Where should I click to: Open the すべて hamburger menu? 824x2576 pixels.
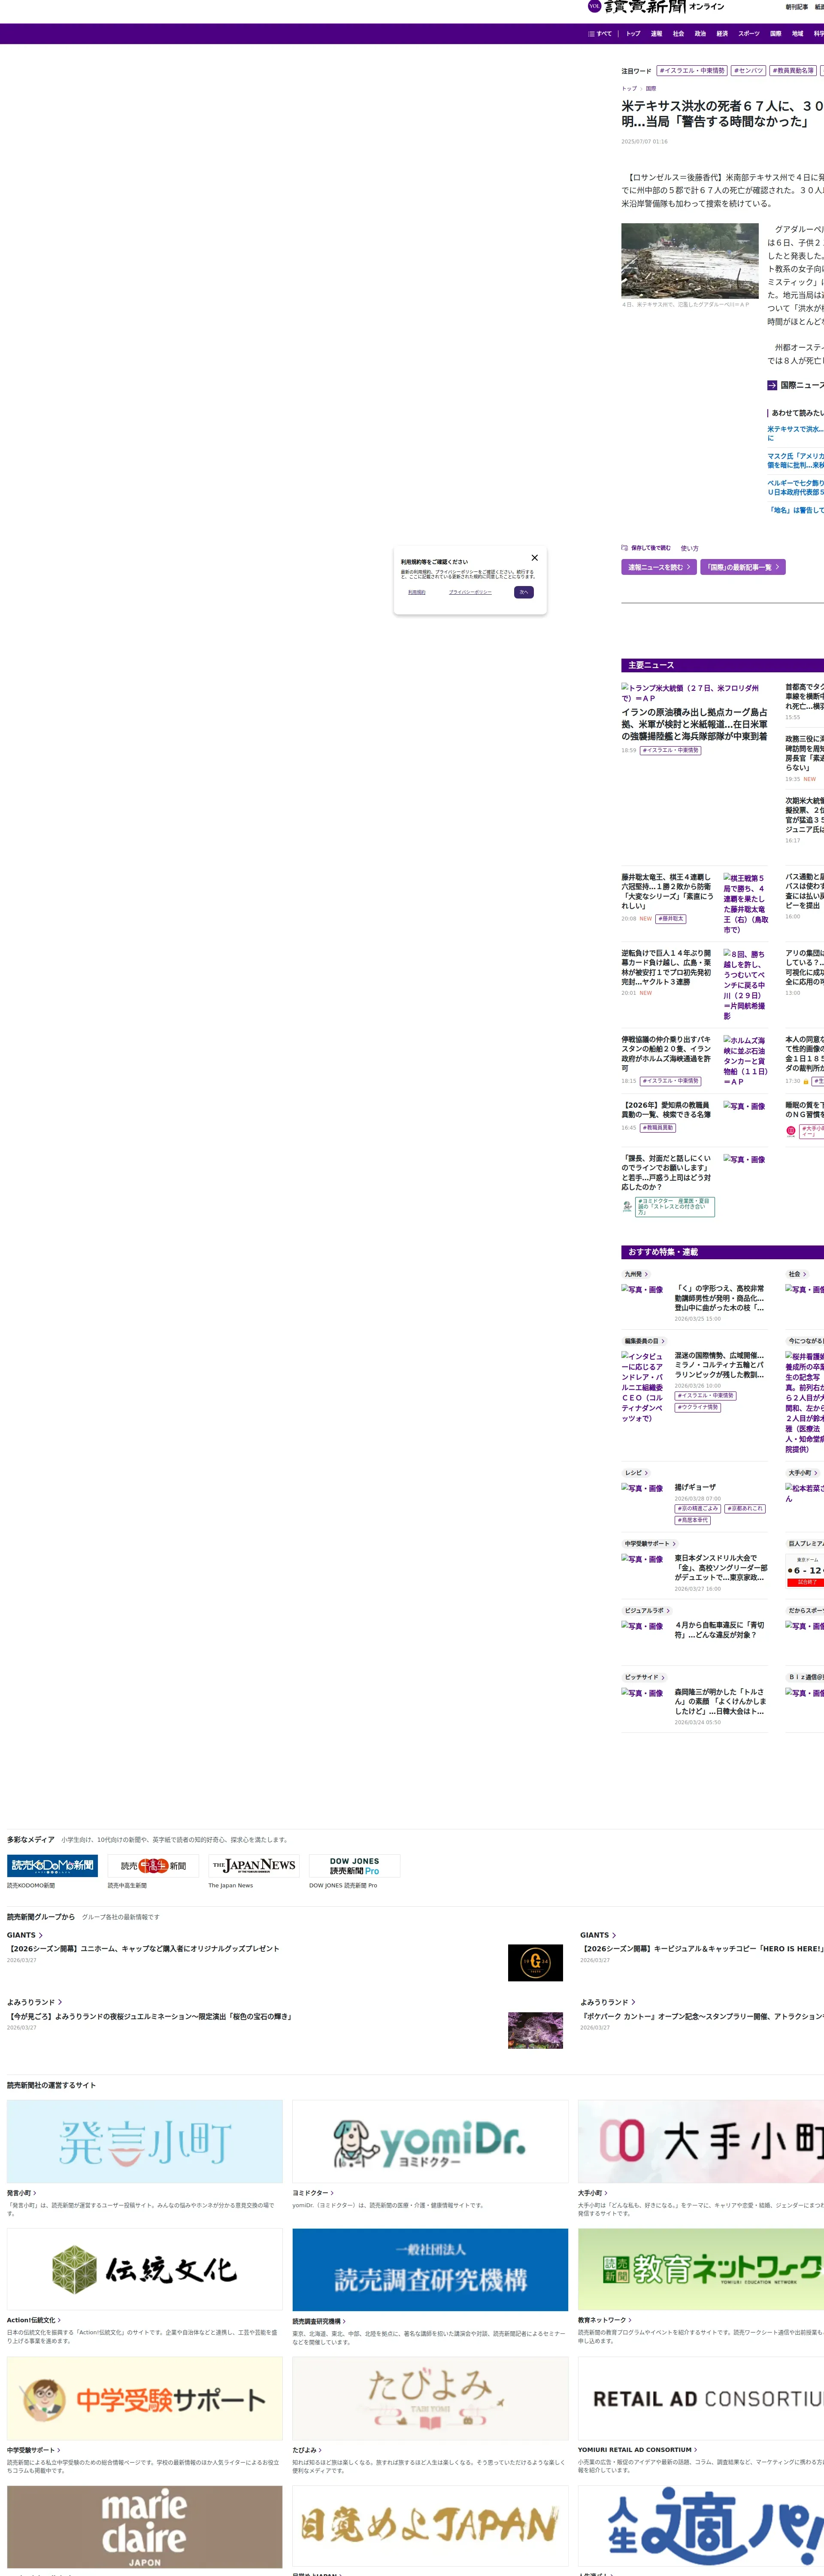click(600, 34)
